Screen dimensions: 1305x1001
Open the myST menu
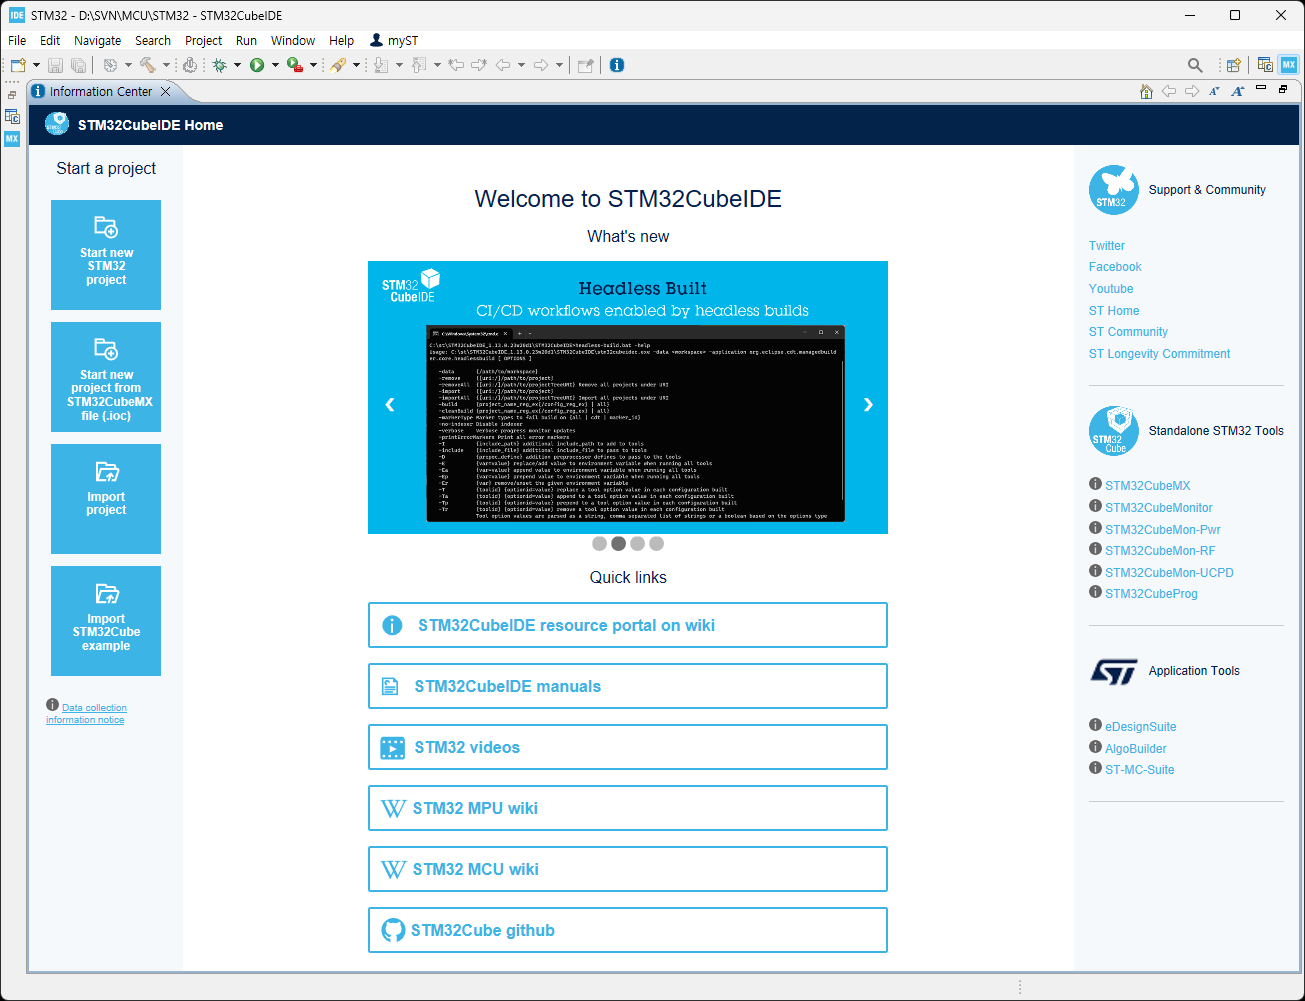(x=394, y=40)
